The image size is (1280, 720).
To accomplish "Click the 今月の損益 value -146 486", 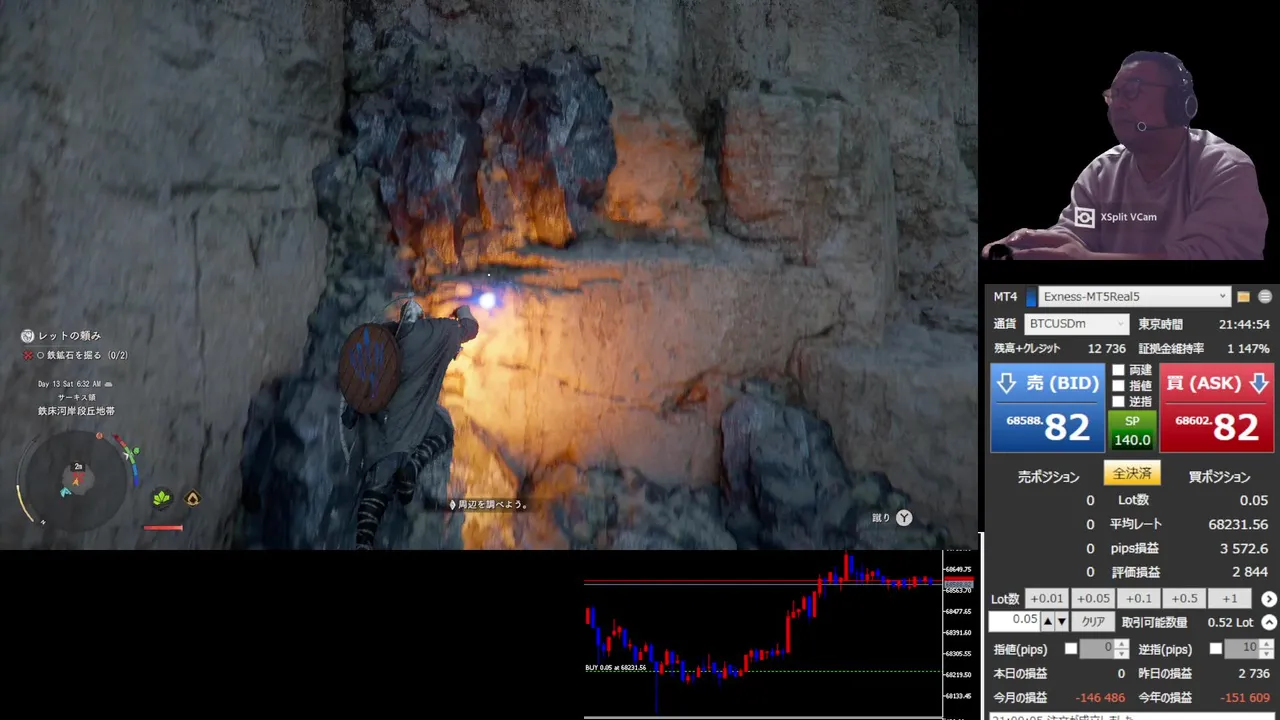I will (1100, 698).
